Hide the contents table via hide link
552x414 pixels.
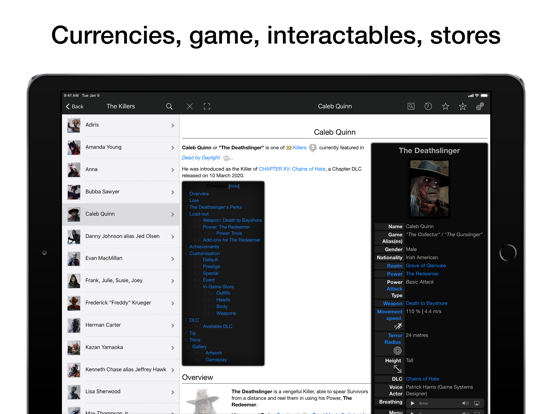234,186
